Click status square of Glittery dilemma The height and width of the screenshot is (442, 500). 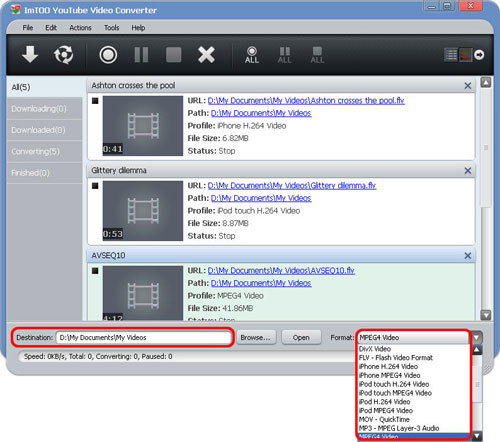click(x=95, y=186)
